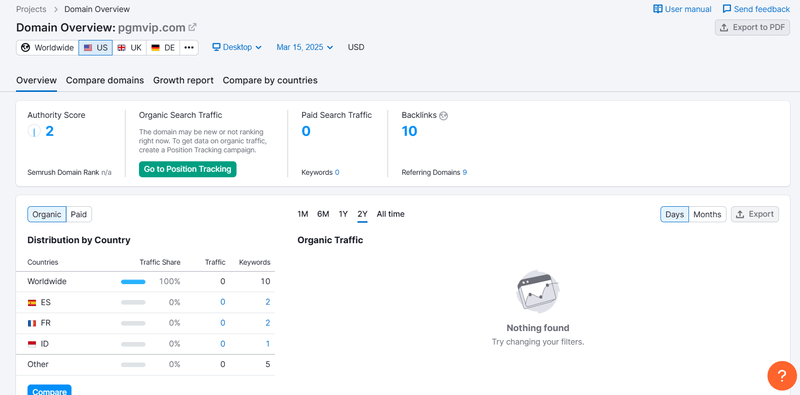800x395 pixels.
Task: Open the Compare by countries tab
Action: click(270, 80)
